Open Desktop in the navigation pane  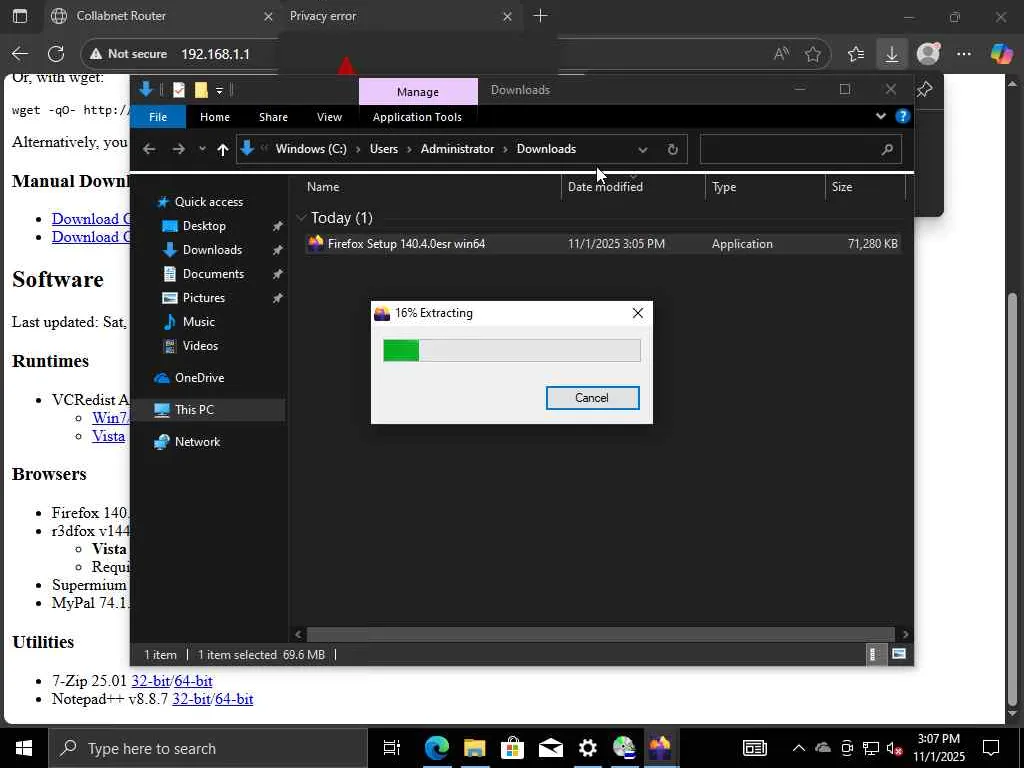[204, 226]
